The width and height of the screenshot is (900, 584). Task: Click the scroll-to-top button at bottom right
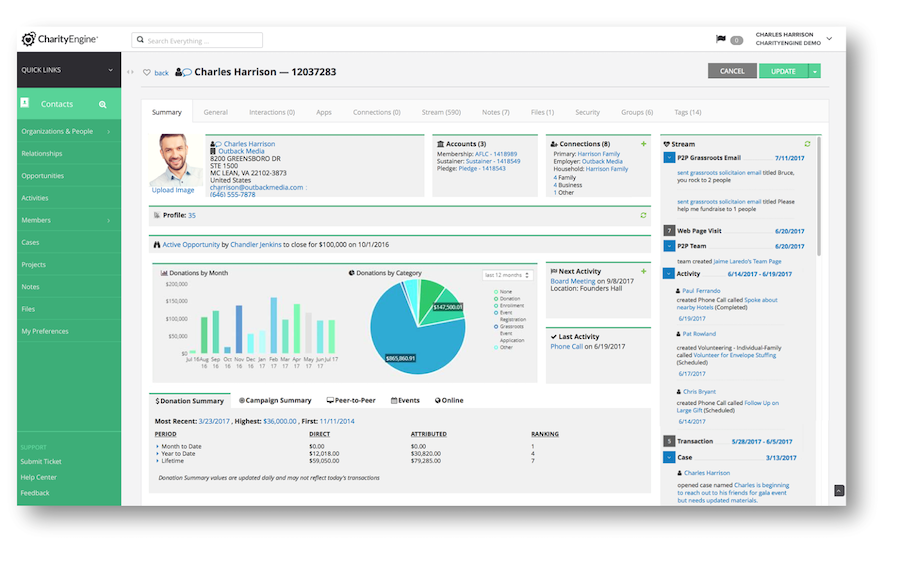[839, 490]
